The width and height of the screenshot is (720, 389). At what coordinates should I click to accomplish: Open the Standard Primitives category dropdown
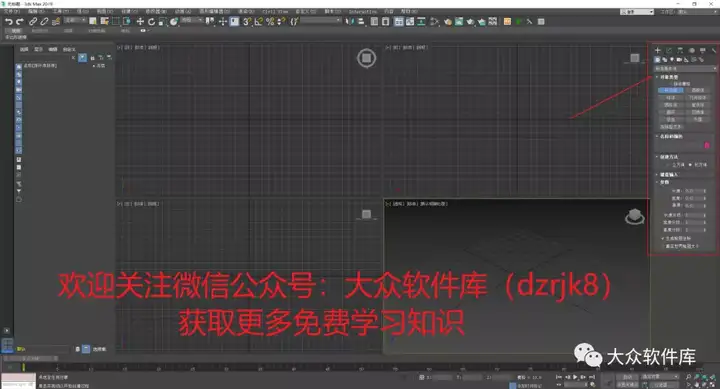coord(685,68)
